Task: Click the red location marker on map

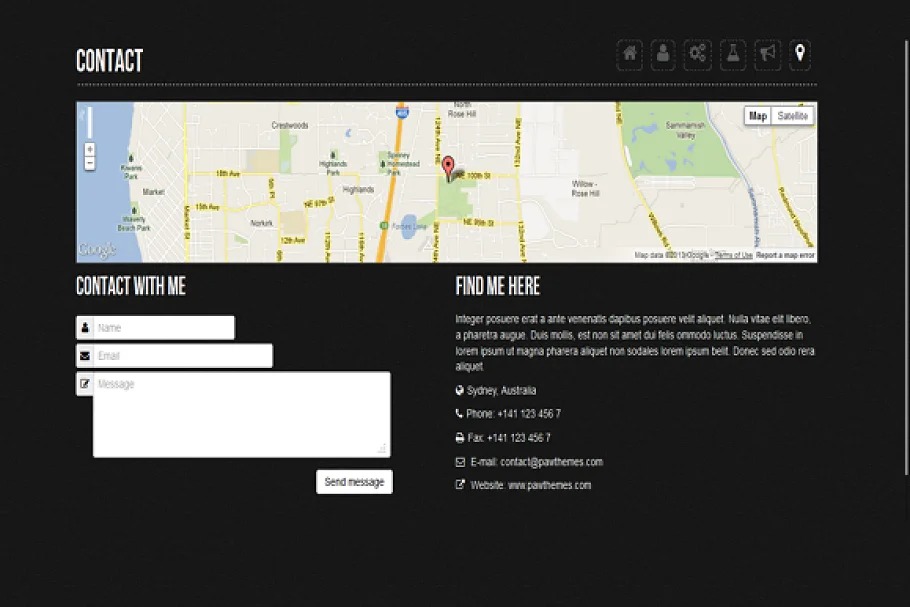Action: [448, 167]
